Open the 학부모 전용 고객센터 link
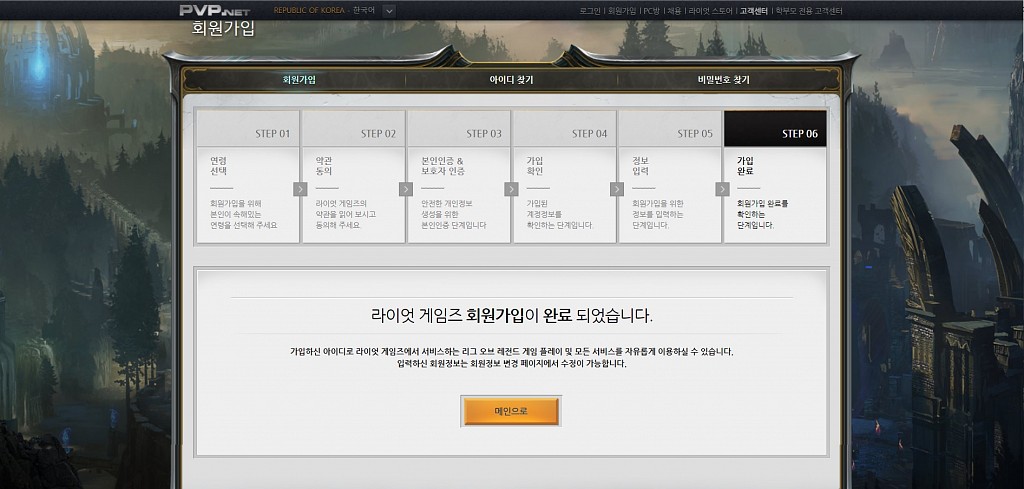Image resolution: width=1024 pixels, height=489 pixels. coord(808,11)
